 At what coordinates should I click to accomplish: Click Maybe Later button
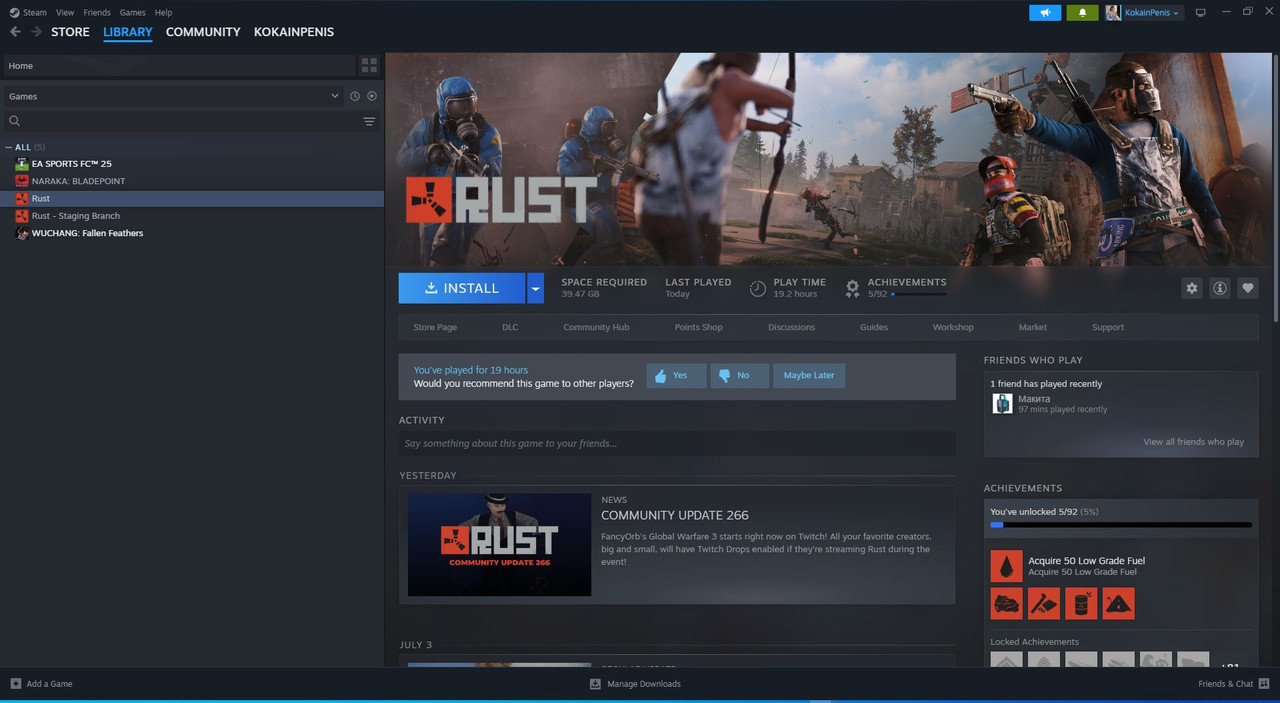pos(809,375)
